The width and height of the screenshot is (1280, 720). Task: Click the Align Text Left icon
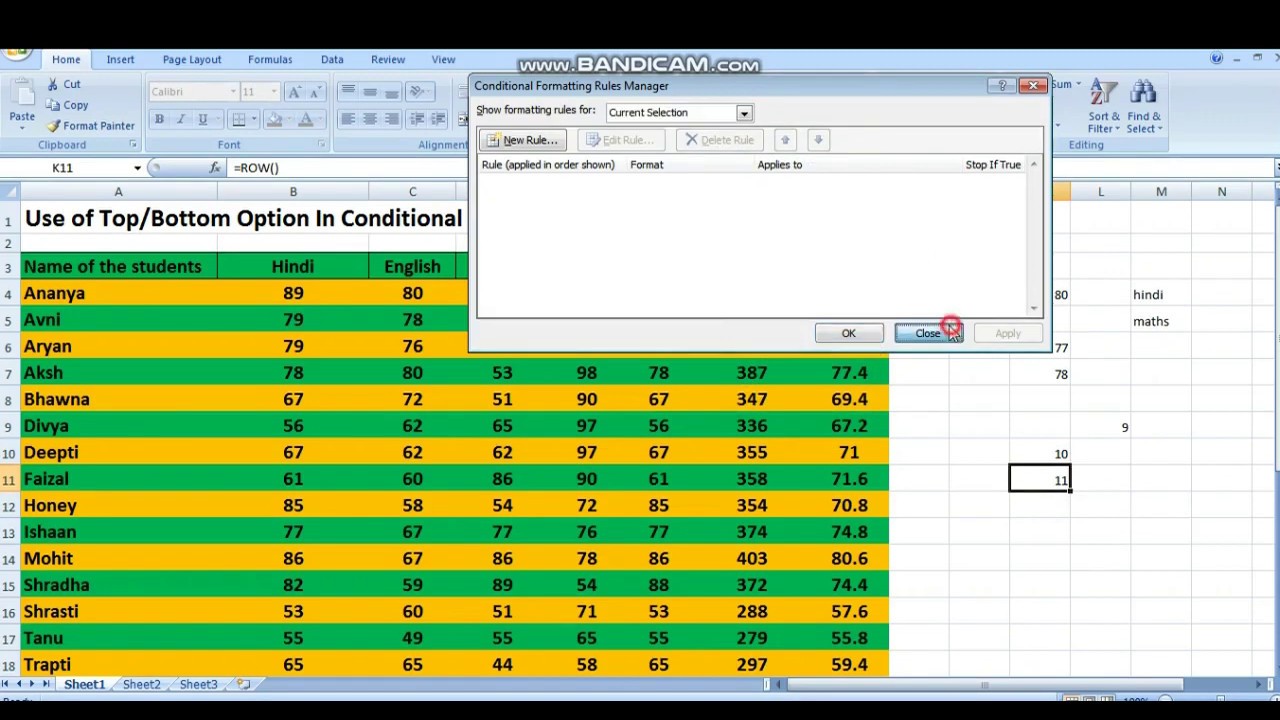pyautogui.click(x=348, y=120)
